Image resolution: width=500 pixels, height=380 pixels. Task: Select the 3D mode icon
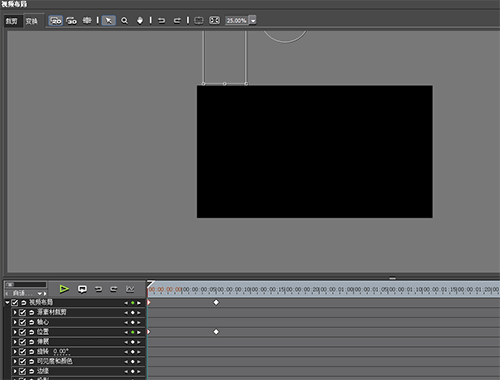[71, 21]
